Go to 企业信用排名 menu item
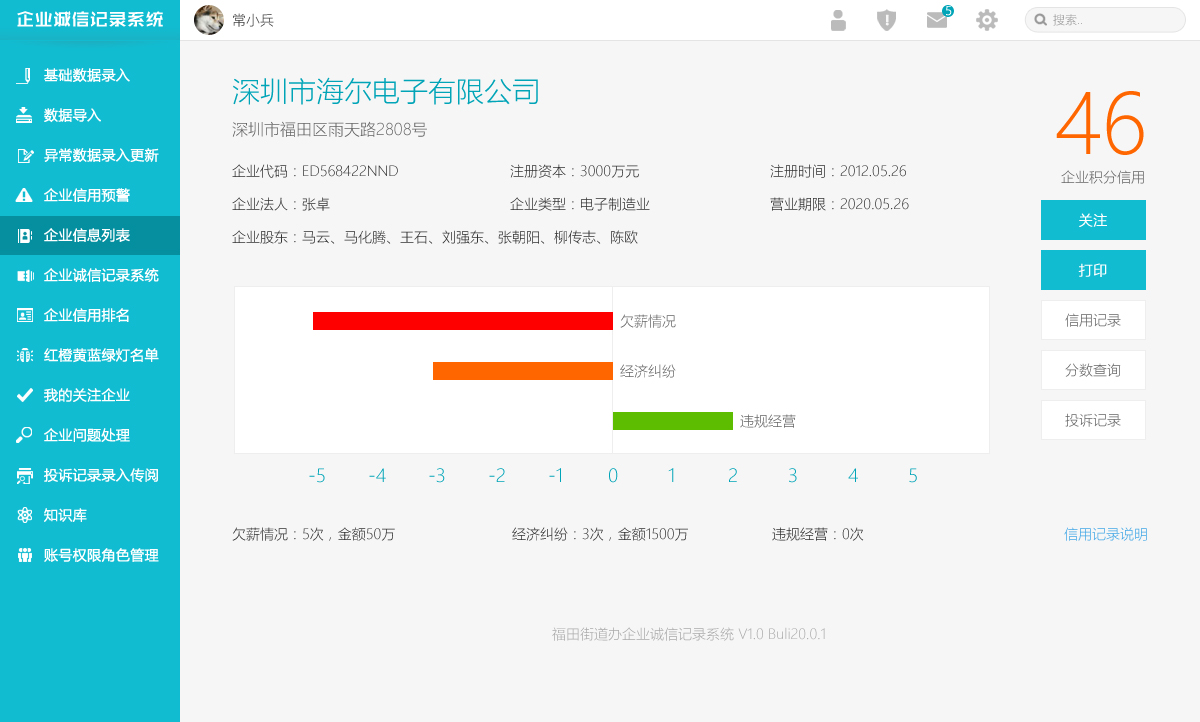 coord(90,315)
